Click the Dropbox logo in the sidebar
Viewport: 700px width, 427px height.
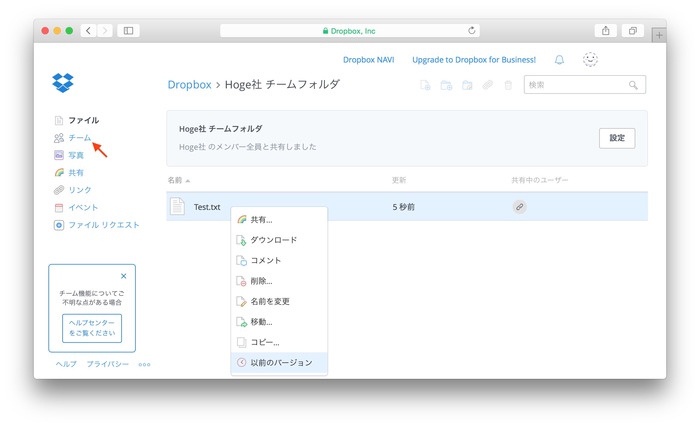coord(63,83)
